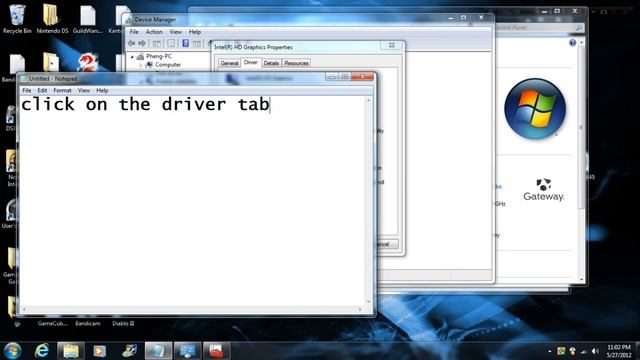
Task: Expand the Computer node in Device Manager
Action: tap(141, 65)
